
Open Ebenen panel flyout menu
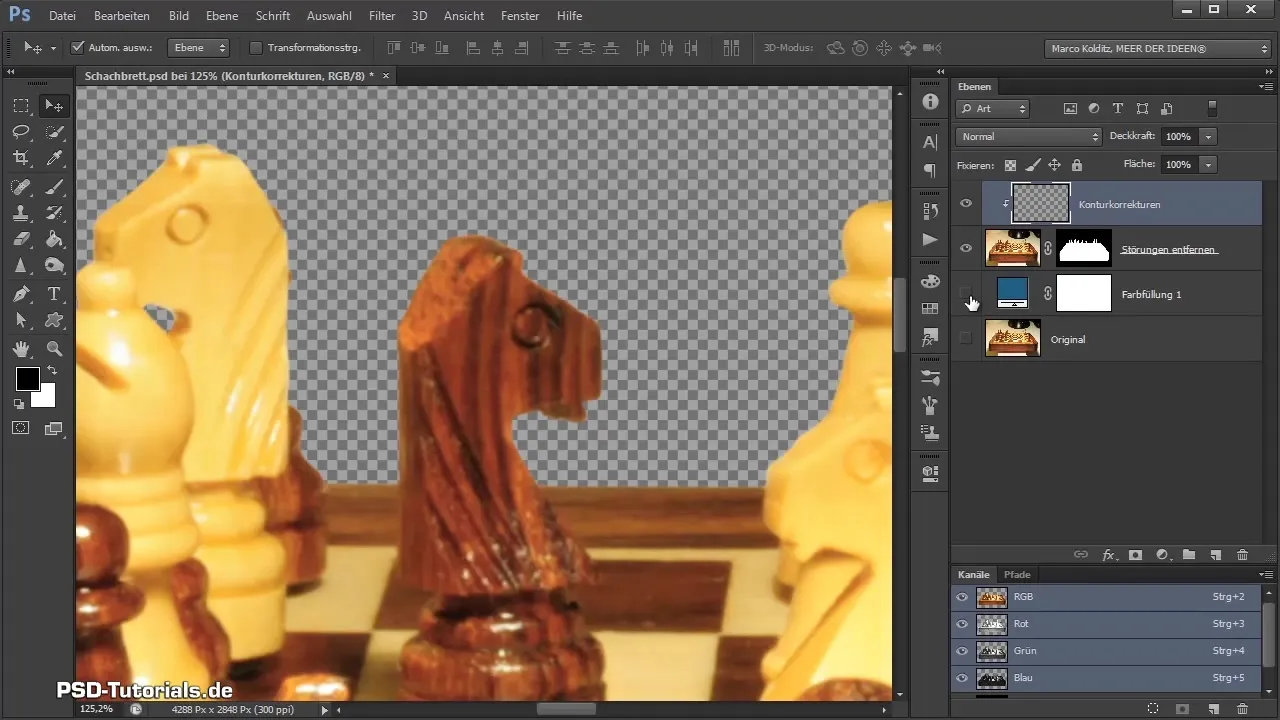pos(1267,86)
